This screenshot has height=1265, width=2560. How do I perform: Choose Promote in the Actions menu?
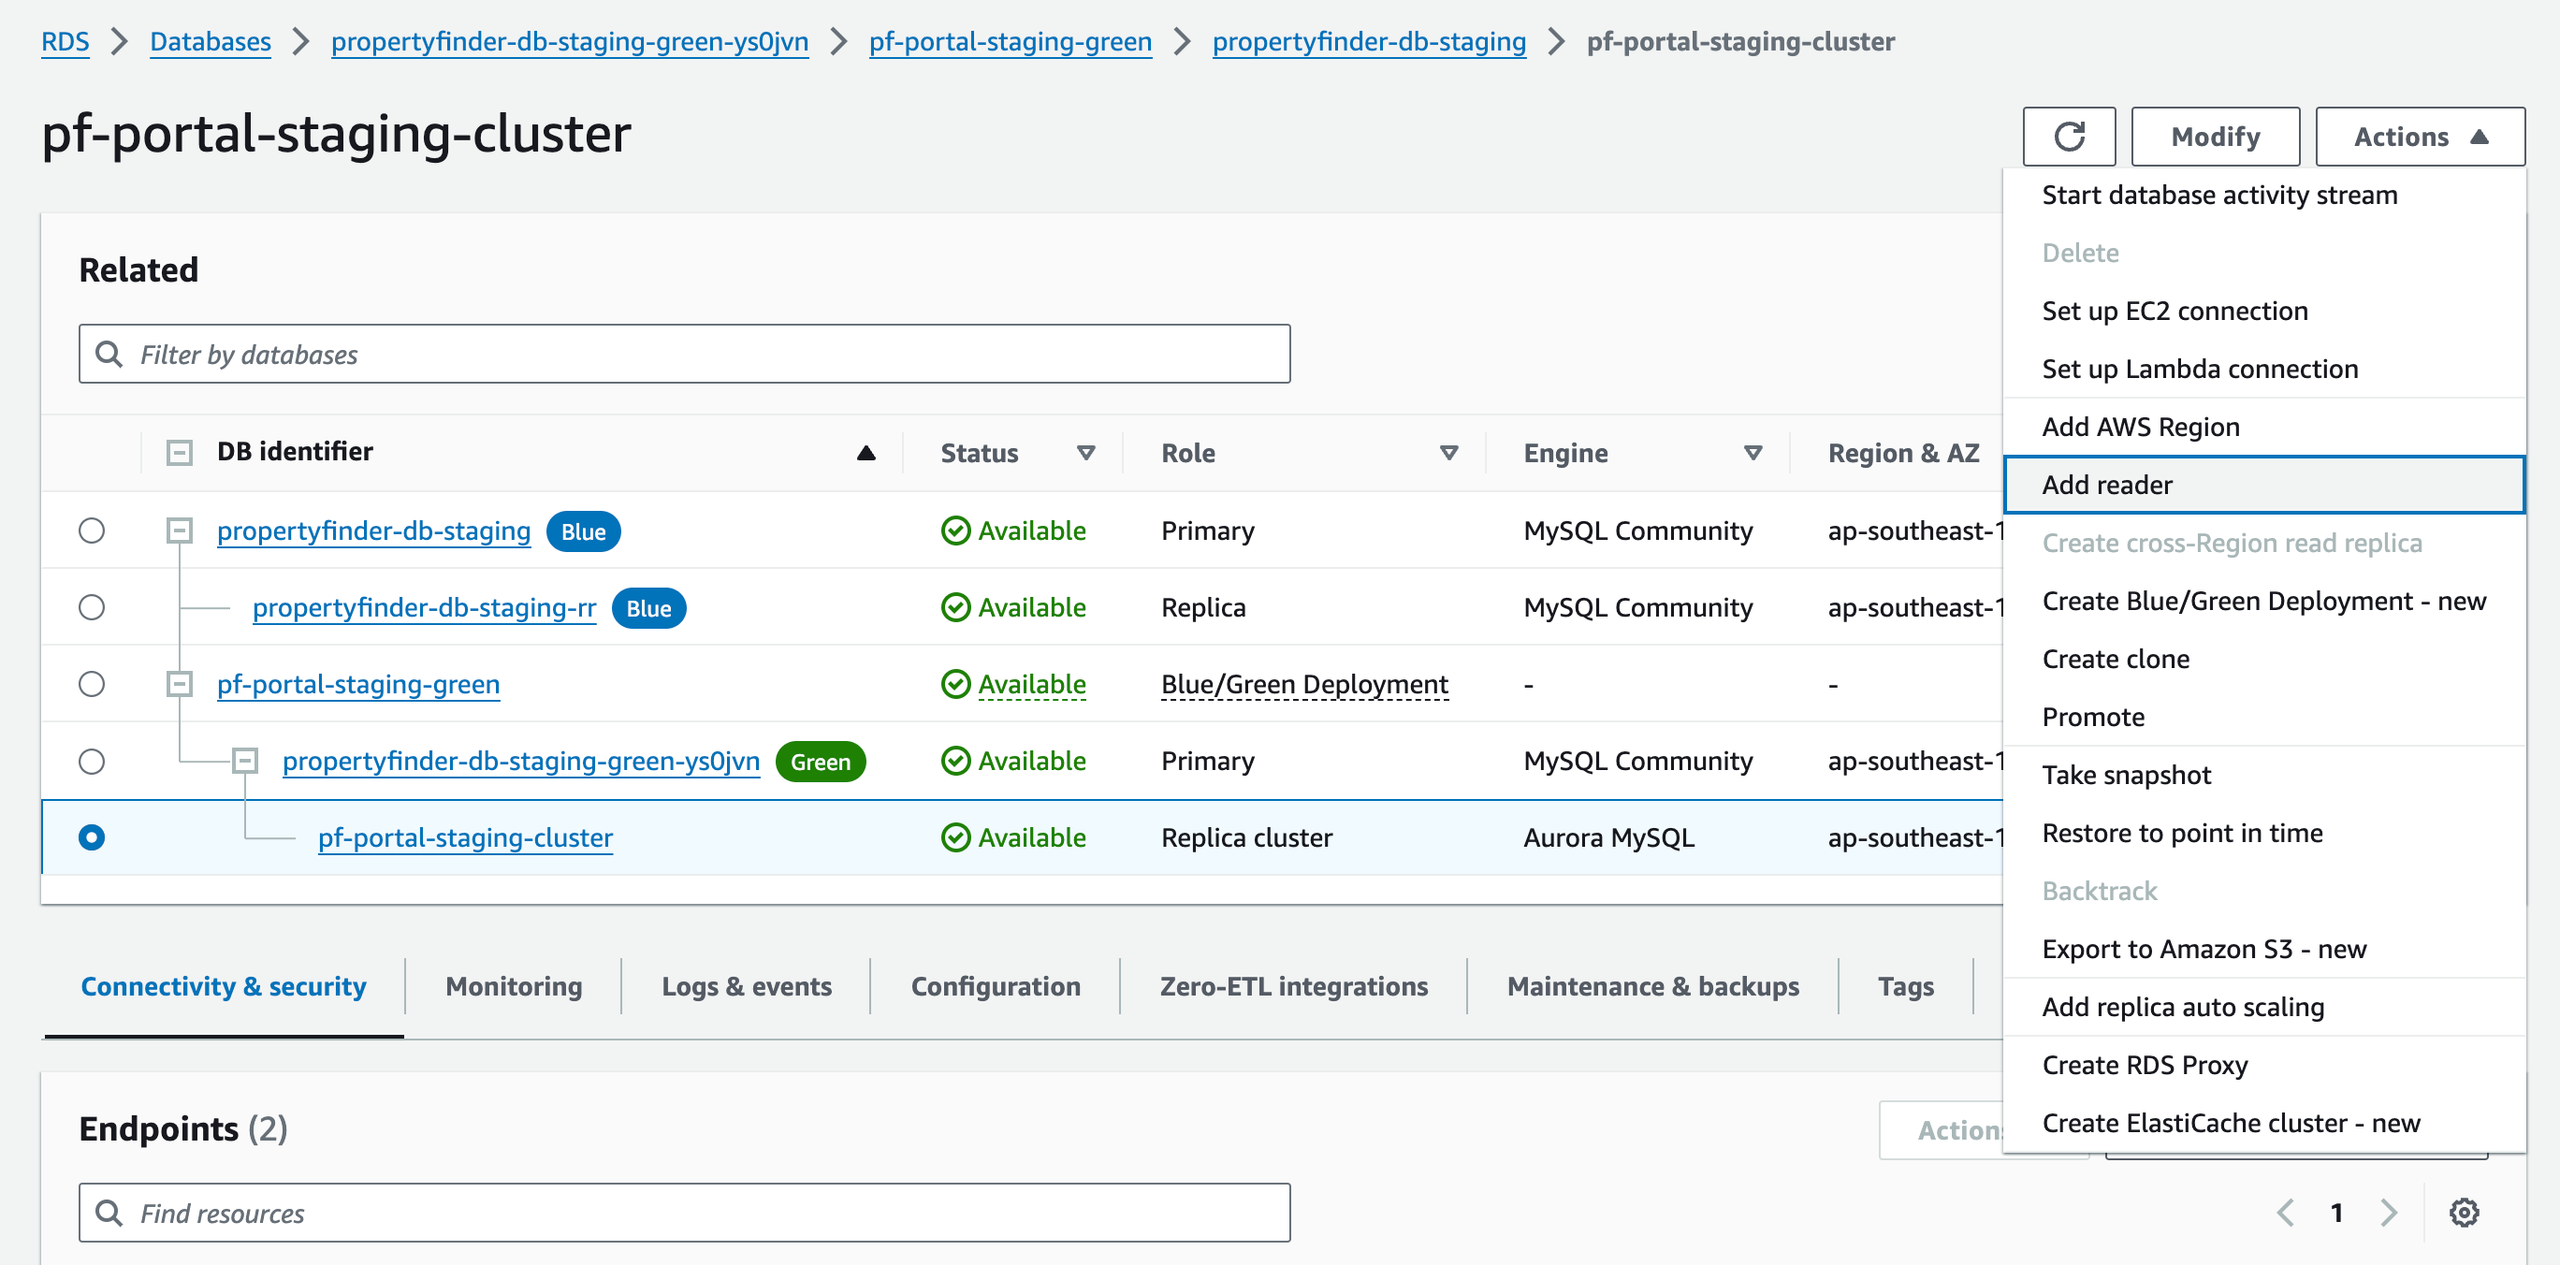(x=2264, y=717)
